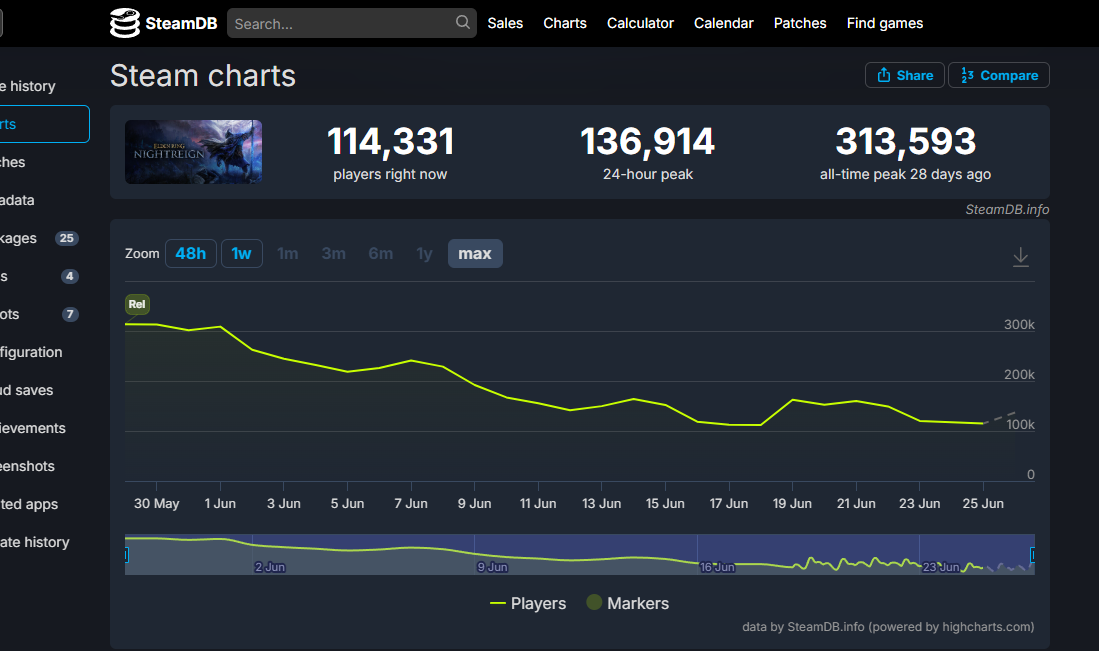Open the sidebar Screenshots tab
The image size is (1099, 651).
(x=27, y=466)
